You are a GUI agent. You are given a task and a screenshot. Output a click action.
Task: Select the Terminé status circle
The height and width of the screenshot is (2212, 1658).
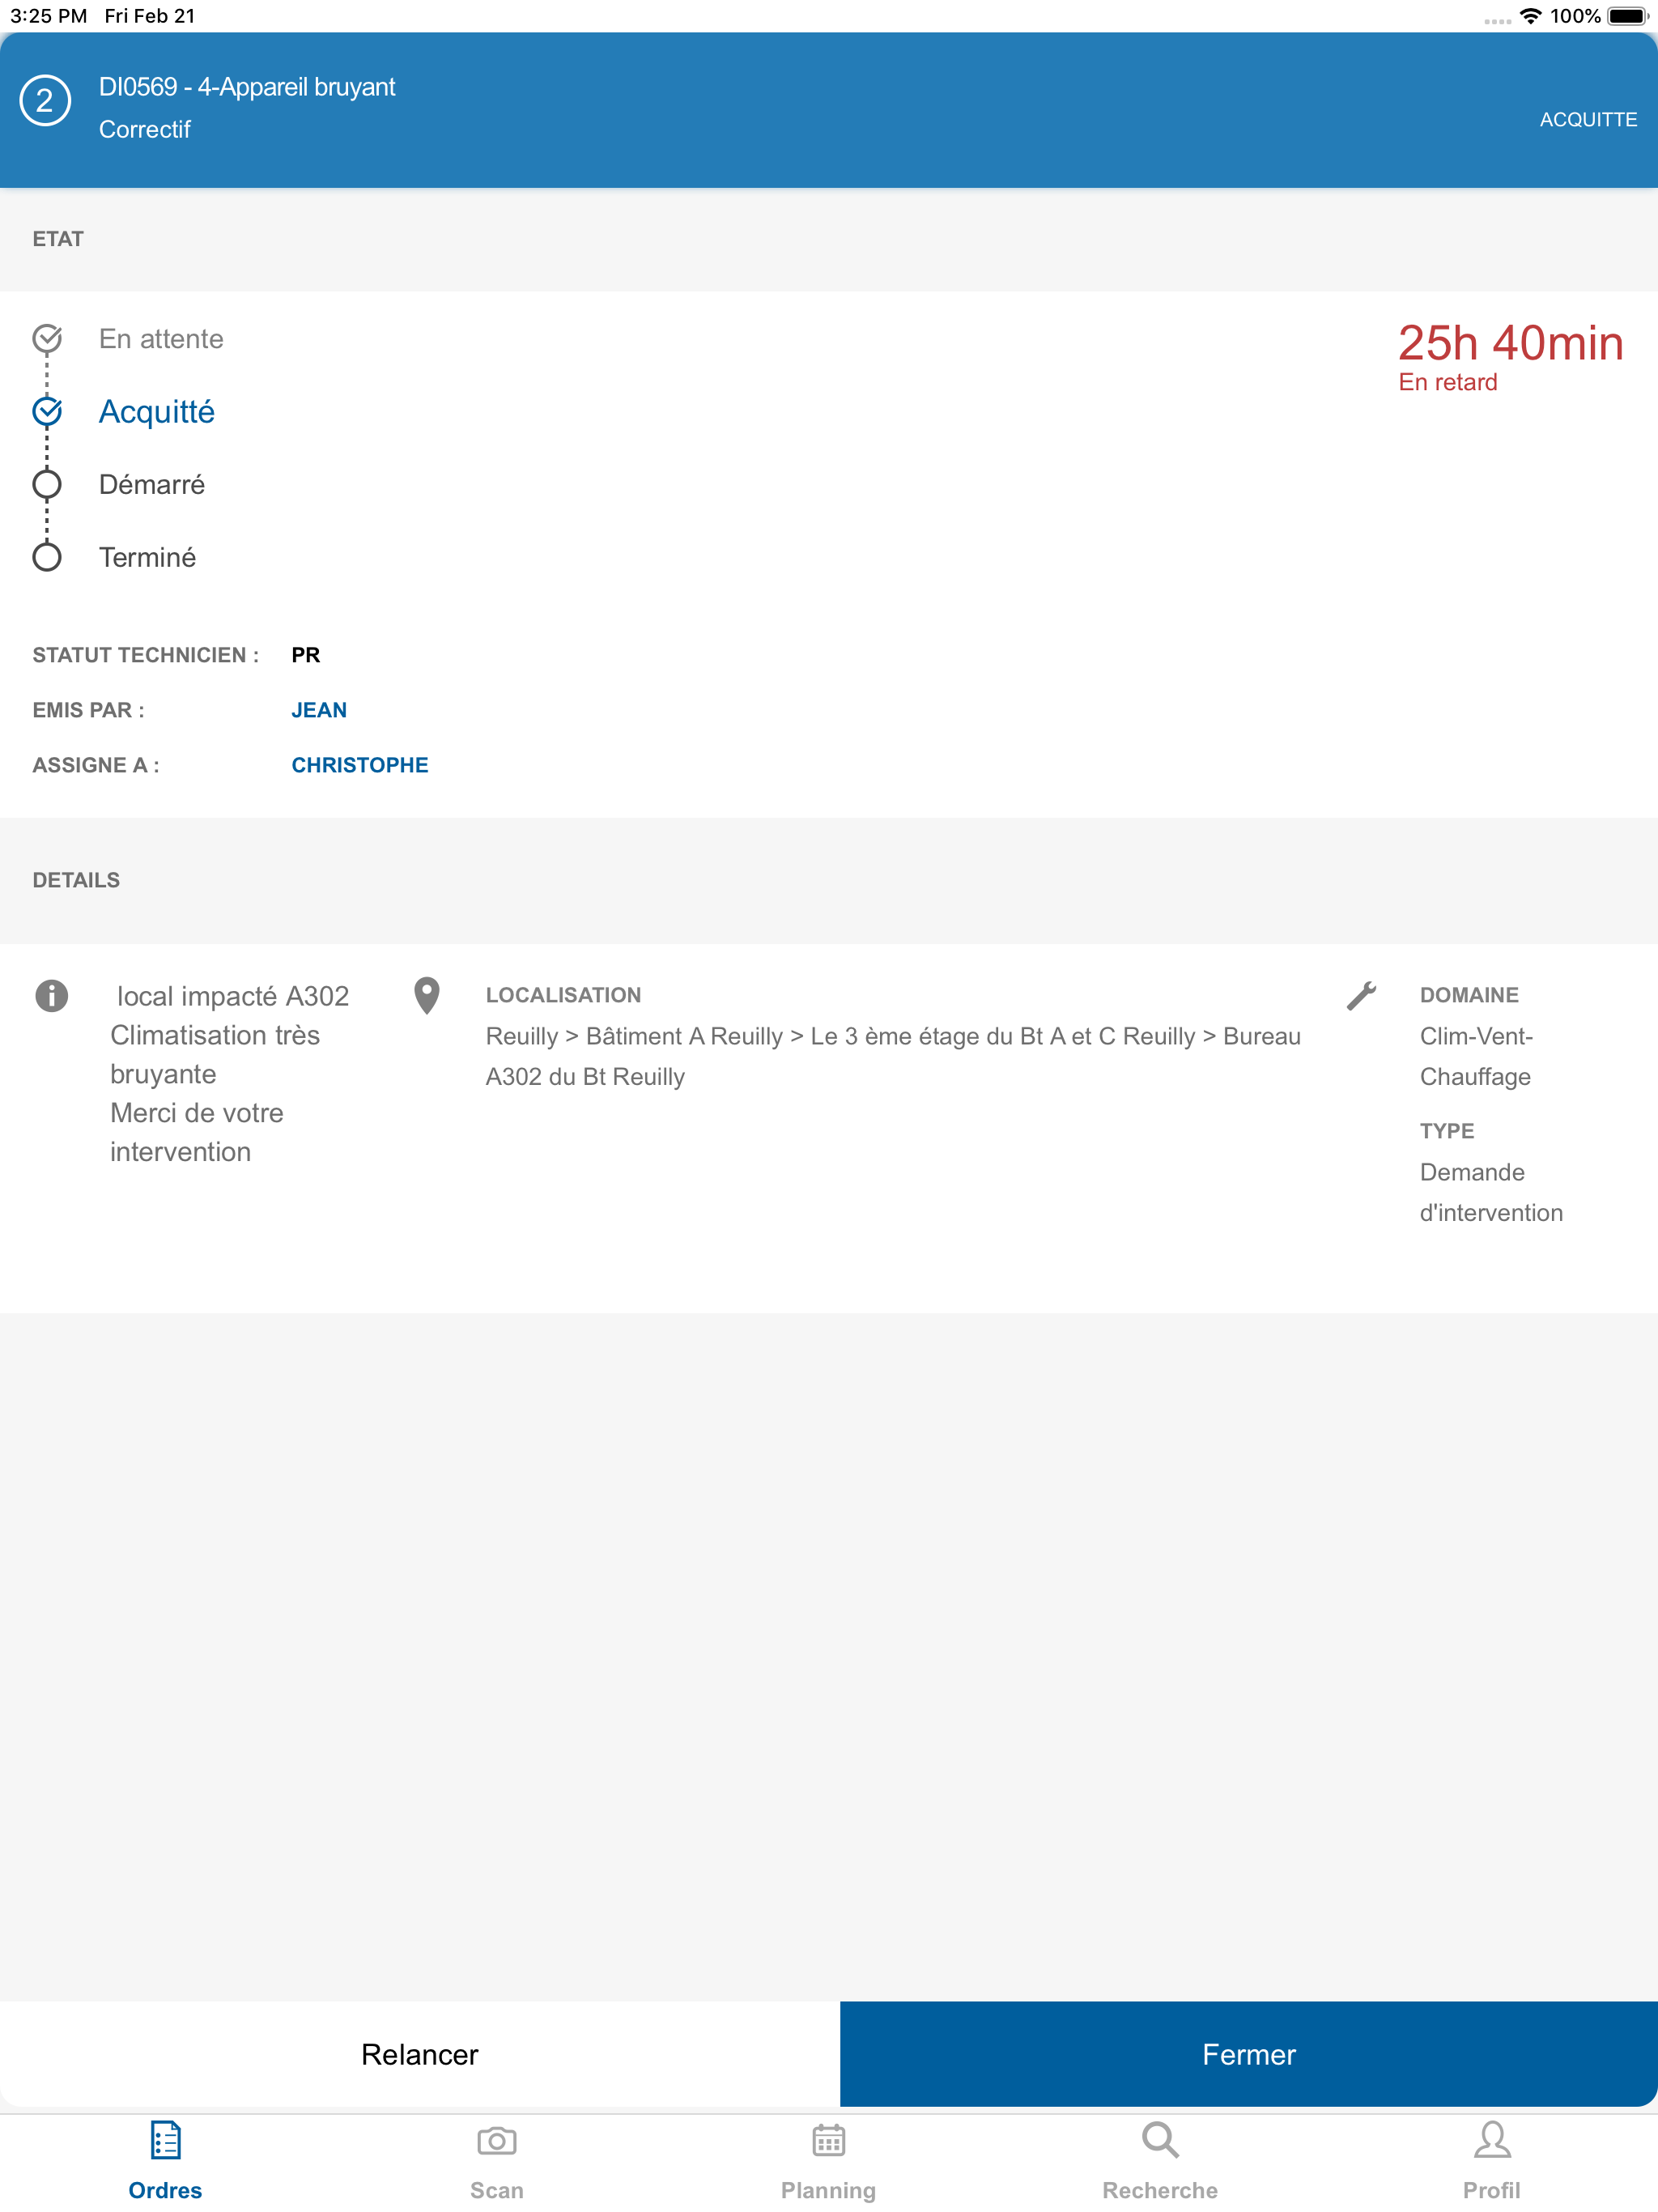(47, 558)
